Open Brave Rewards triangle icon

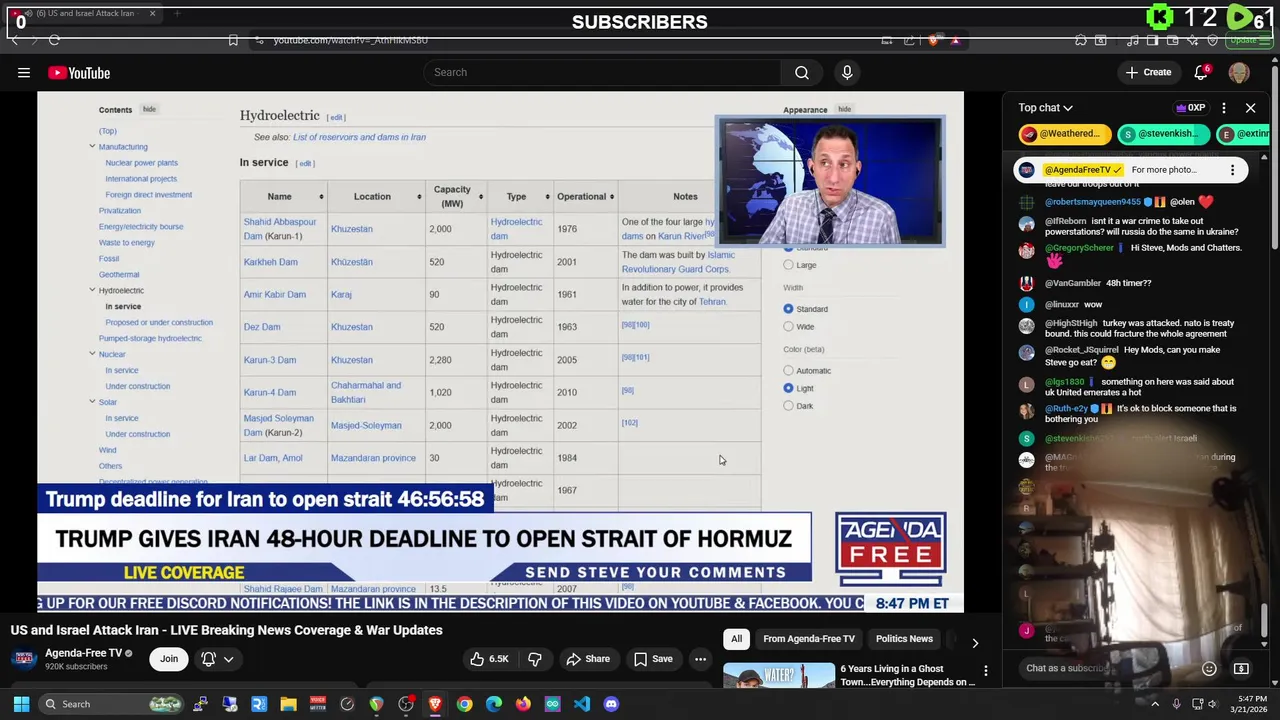coord(956,40)
